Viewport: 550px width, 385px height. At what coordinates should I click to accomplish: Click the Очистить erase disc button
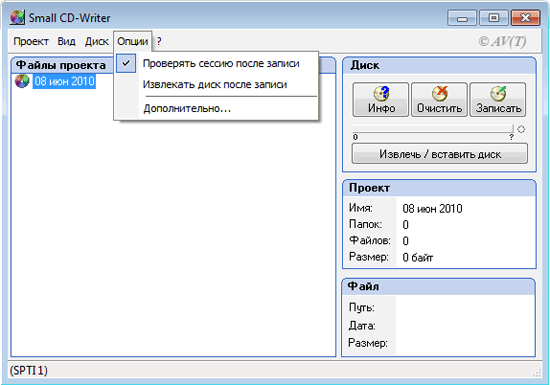439,100
